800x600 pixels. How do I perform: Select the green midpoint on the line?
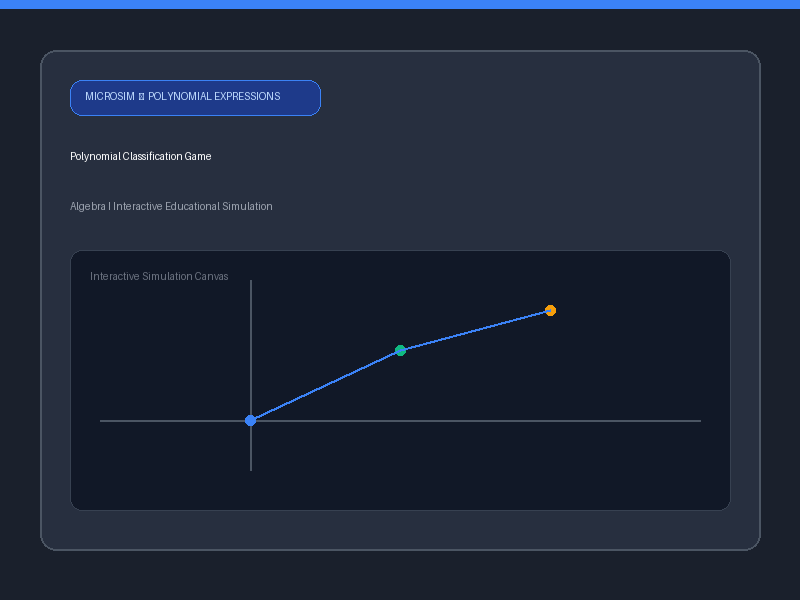coord(401,351)
